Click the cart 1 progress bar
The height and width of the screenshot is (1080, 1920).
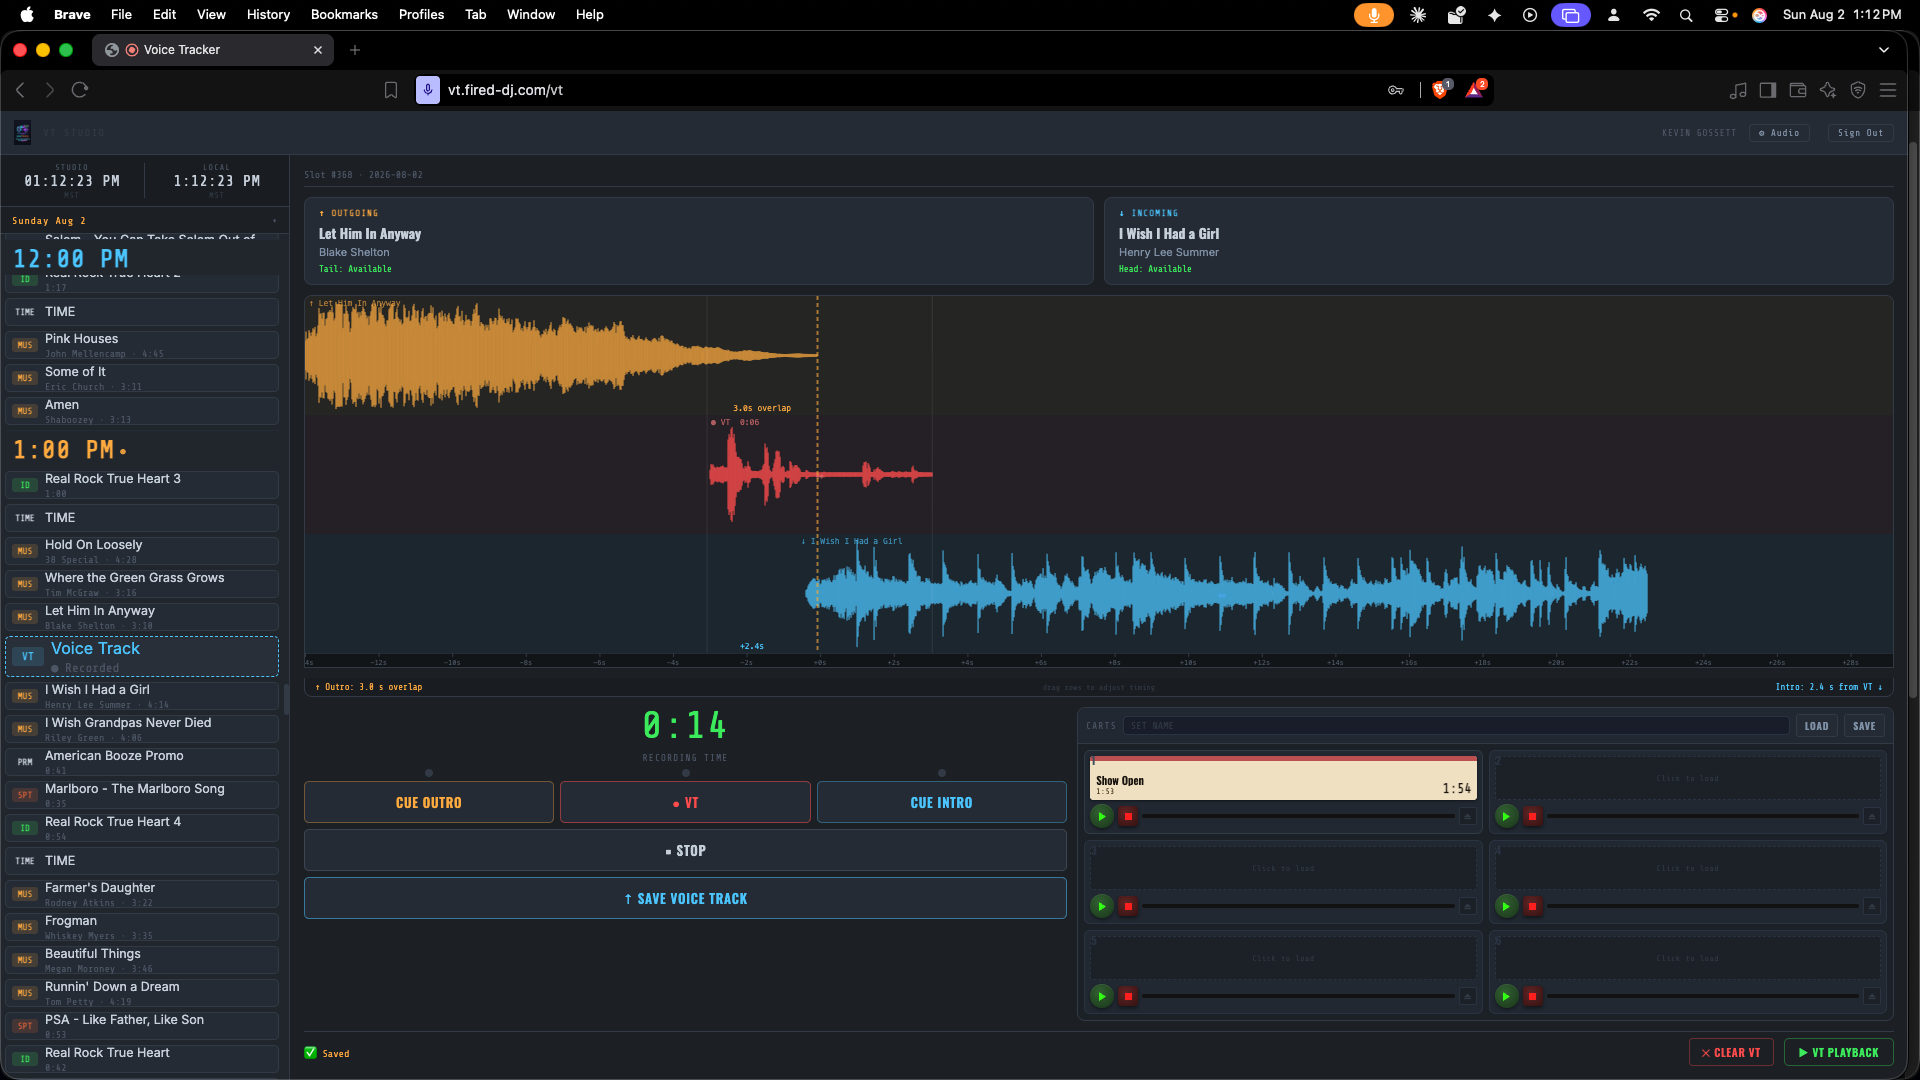click(x=1298, y=816)
